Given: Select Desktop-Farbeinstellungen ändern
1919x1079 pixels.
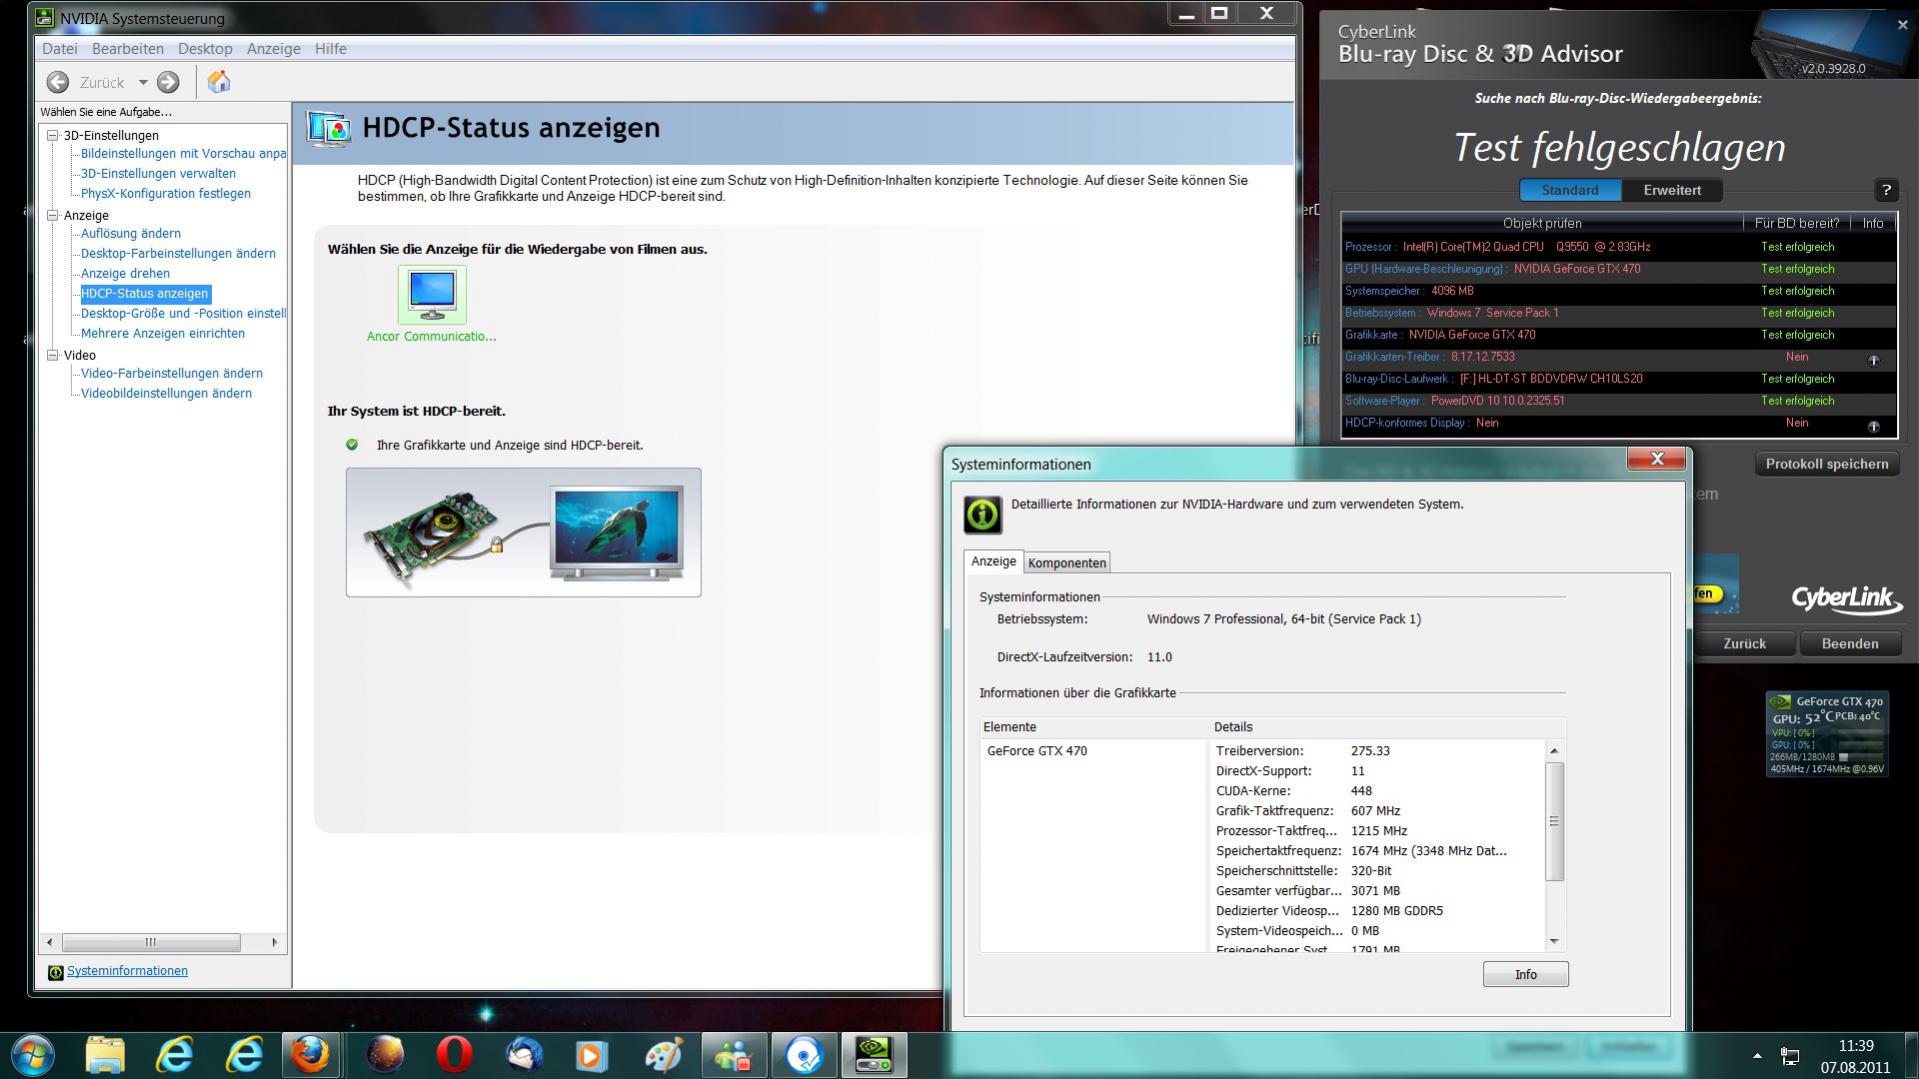Looking at the screenshot, I should click(178, 253).
